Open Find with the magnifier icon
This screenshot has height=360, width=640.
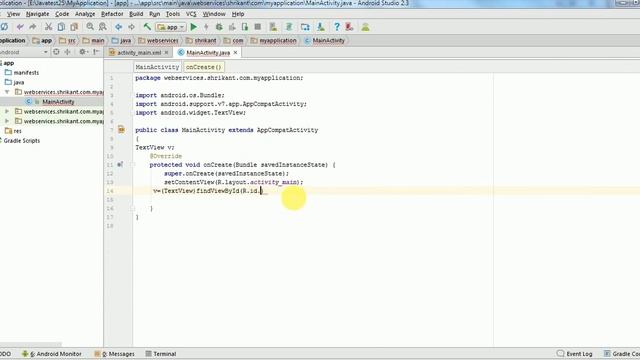pyautogui.click(x=90, y=27)
